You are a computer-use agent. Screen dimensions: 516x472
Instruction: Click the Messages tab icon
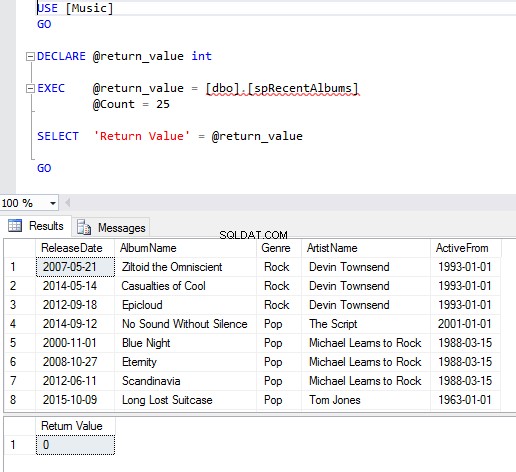(x=84, y=227)
